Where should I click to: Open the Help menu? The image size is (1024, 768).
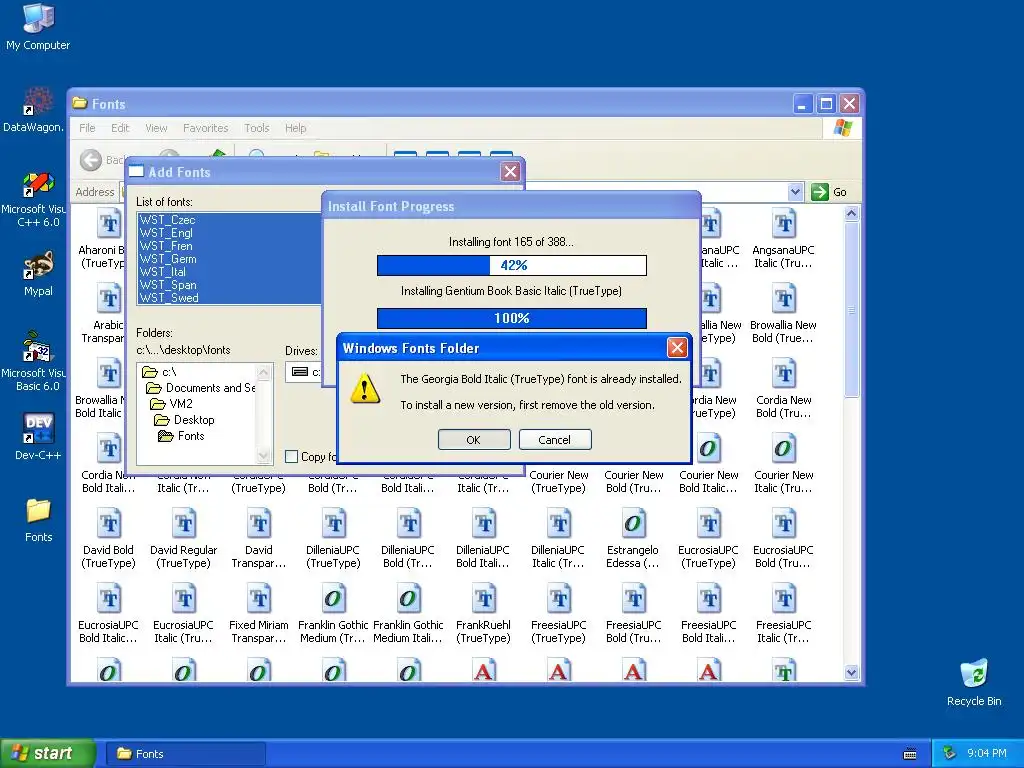295,128
